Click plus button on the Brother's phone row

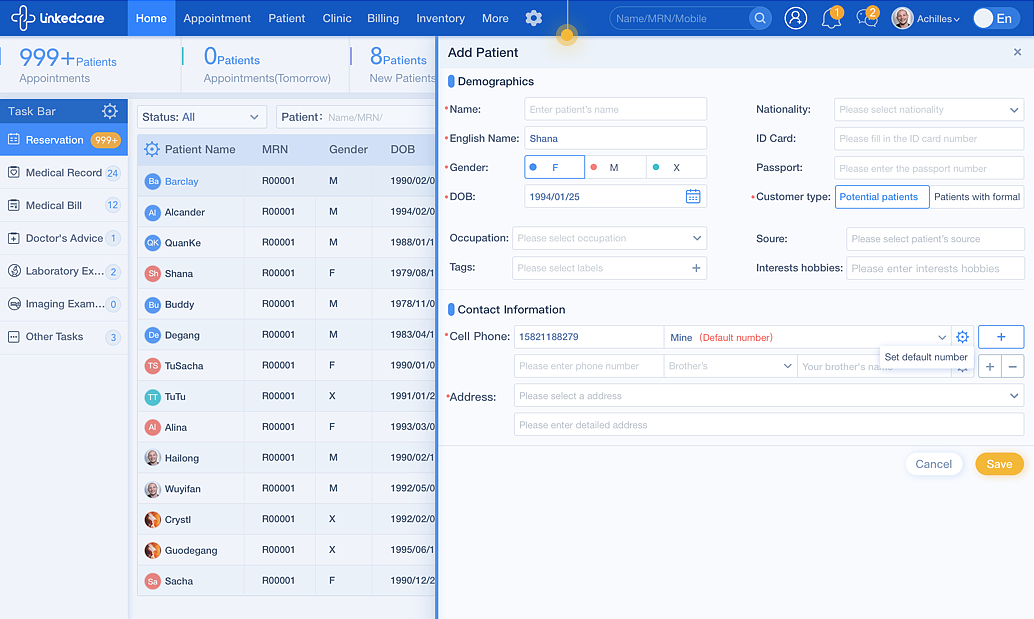(x=989, y=366)
